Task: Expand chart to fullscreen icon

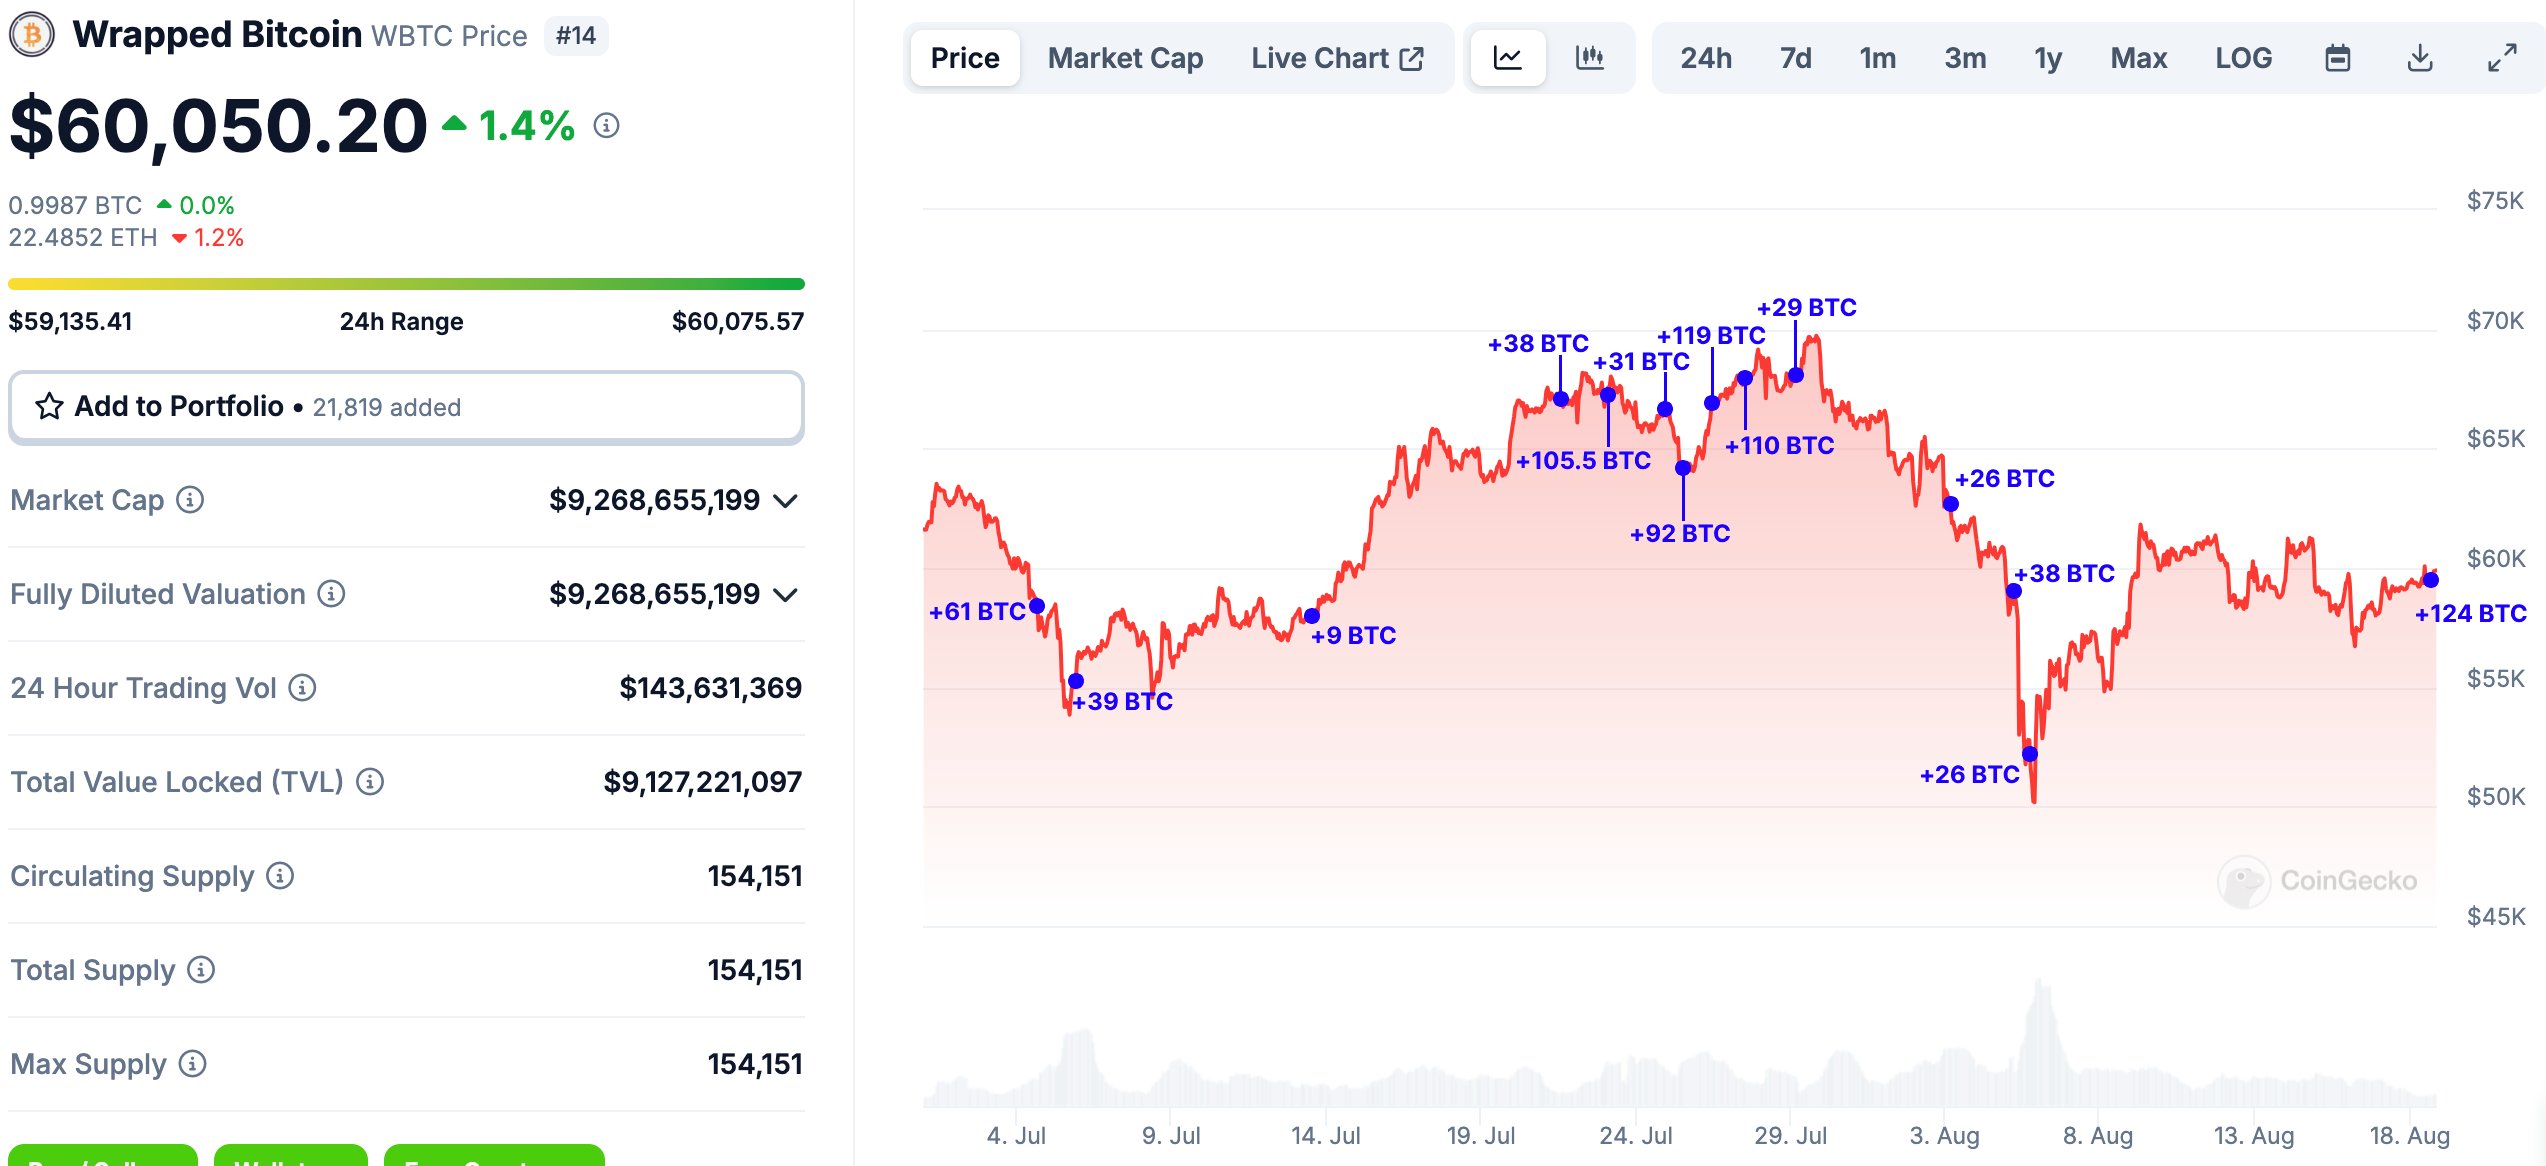Action: [2502, 58]
